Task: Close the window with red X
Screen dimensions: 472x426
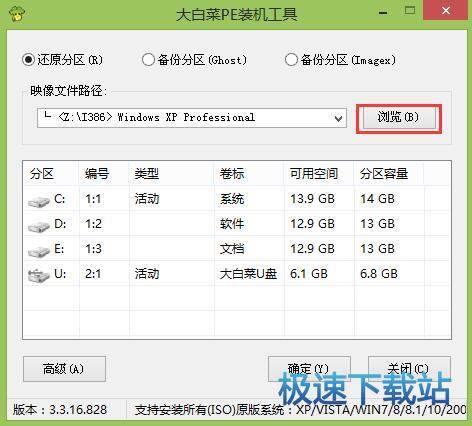Action: [x=446, y=10]
